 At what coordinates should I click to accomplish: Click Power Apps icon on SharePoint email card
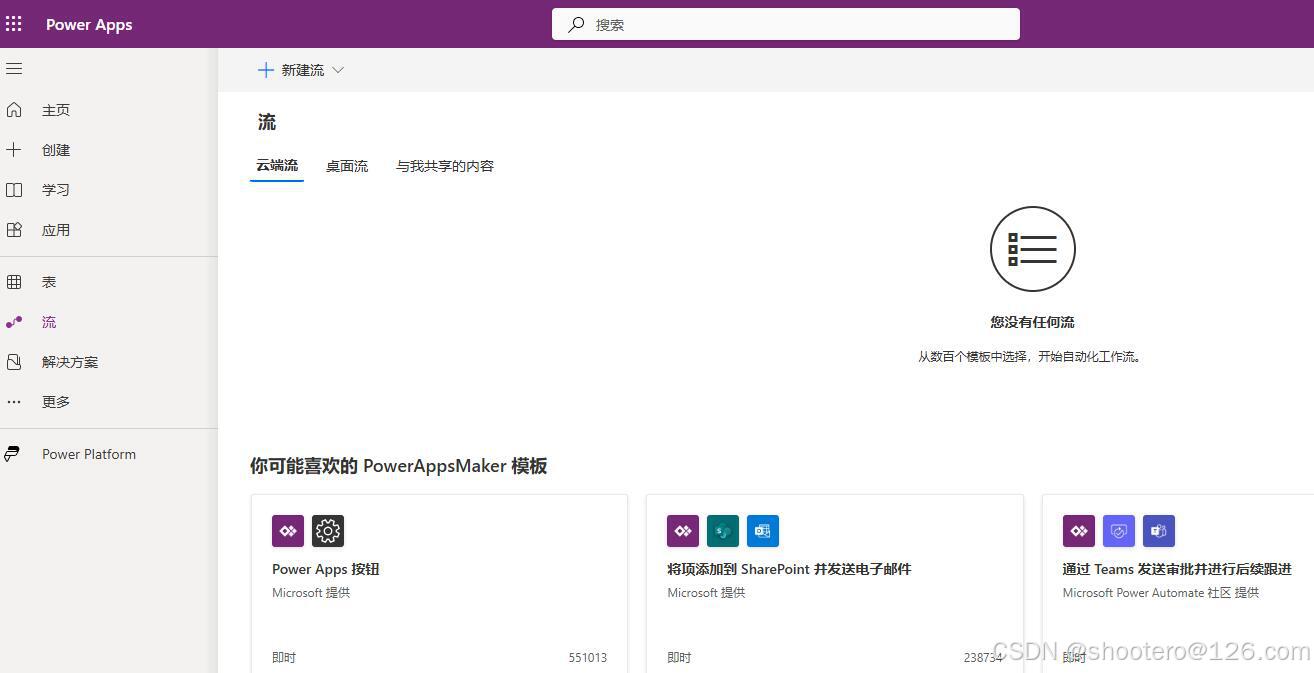[683, 531]
